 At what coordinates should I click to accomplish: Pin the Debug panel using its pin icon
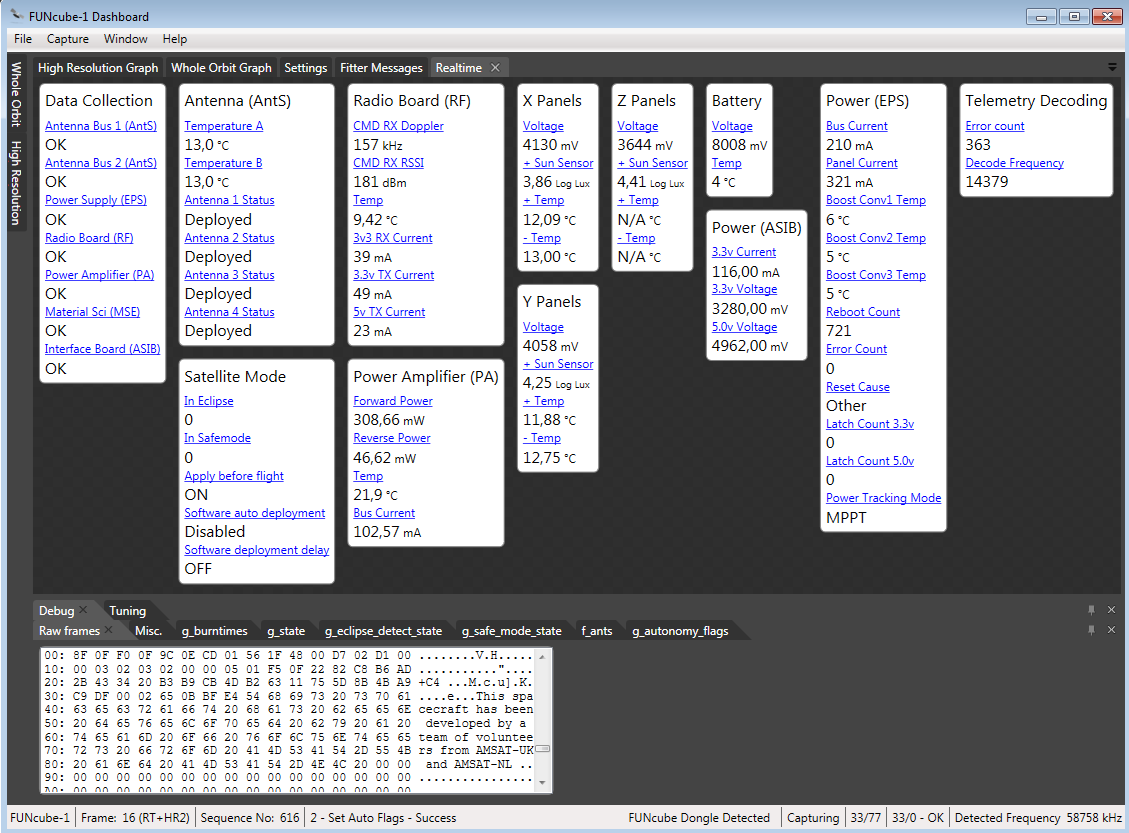pyautogui.click(x=1092, y=610)
